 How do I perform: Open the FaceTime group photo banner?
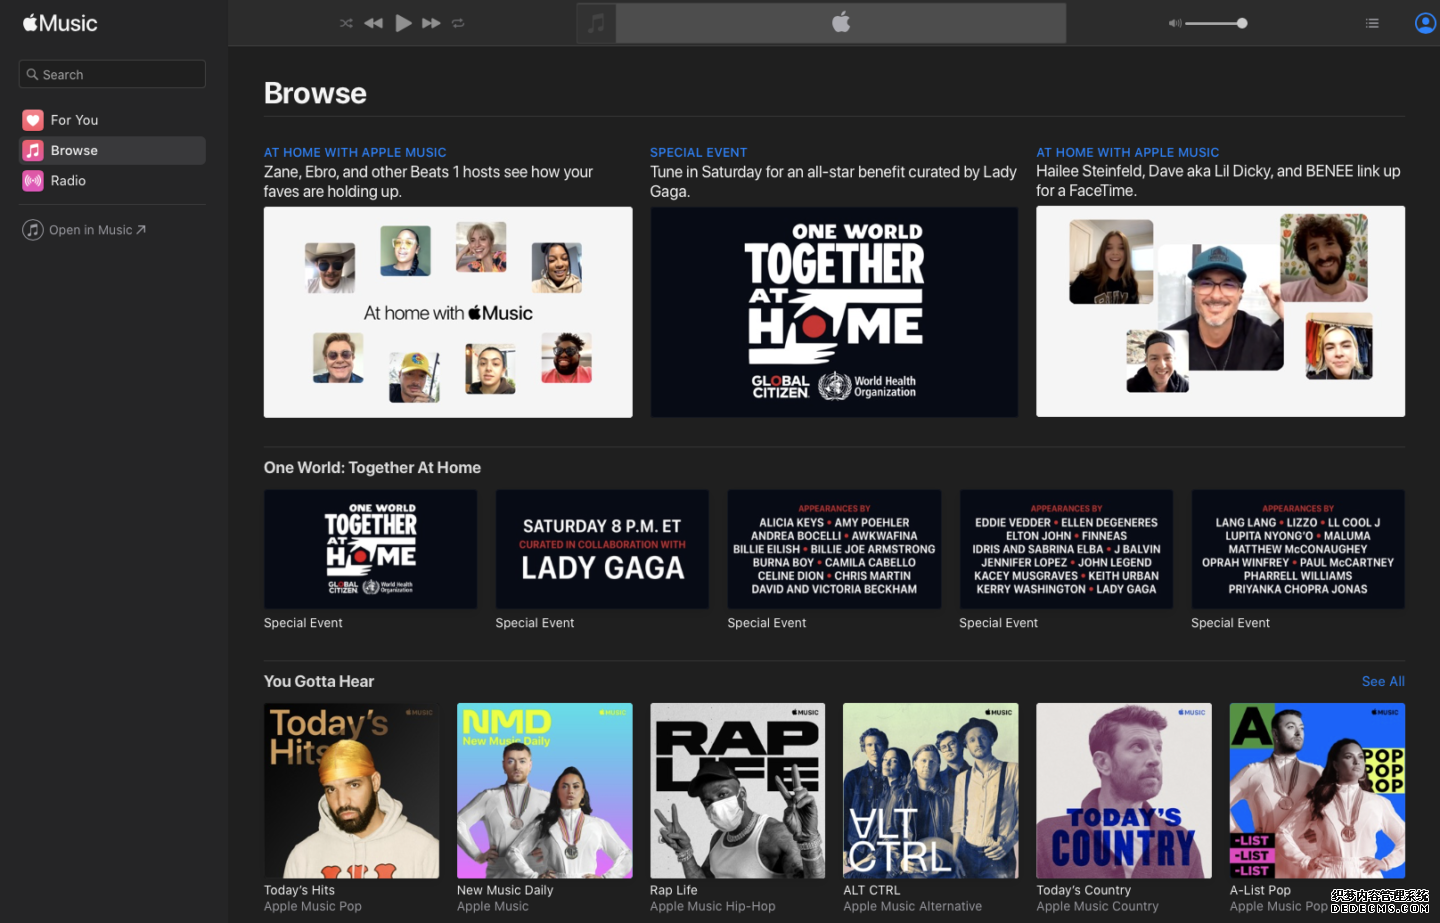(1220, 311)
